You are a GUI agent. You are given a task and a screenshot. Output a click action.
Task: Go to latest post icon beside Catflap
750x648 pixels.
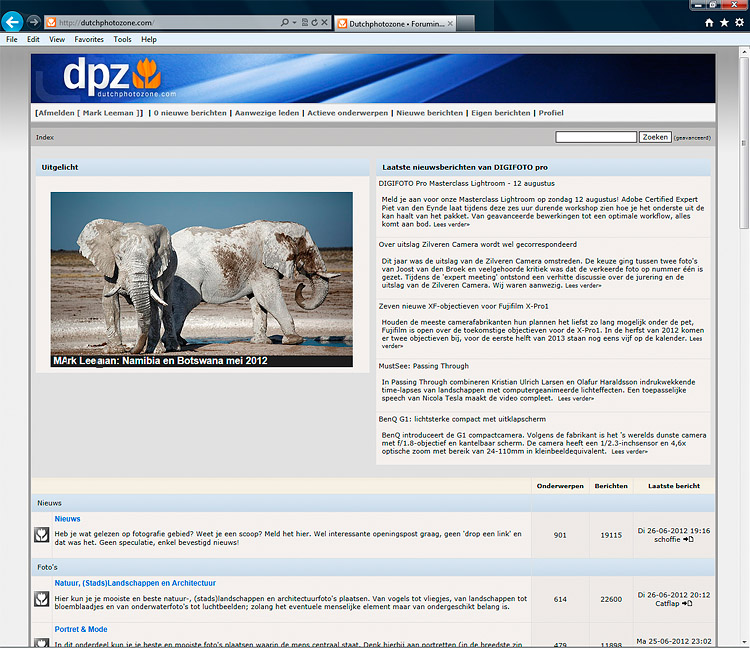(687, 604)
